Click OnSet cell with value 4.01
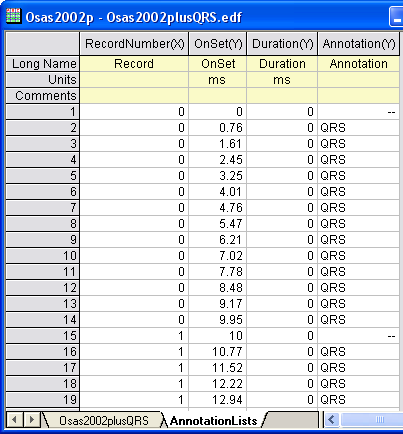 218,192
